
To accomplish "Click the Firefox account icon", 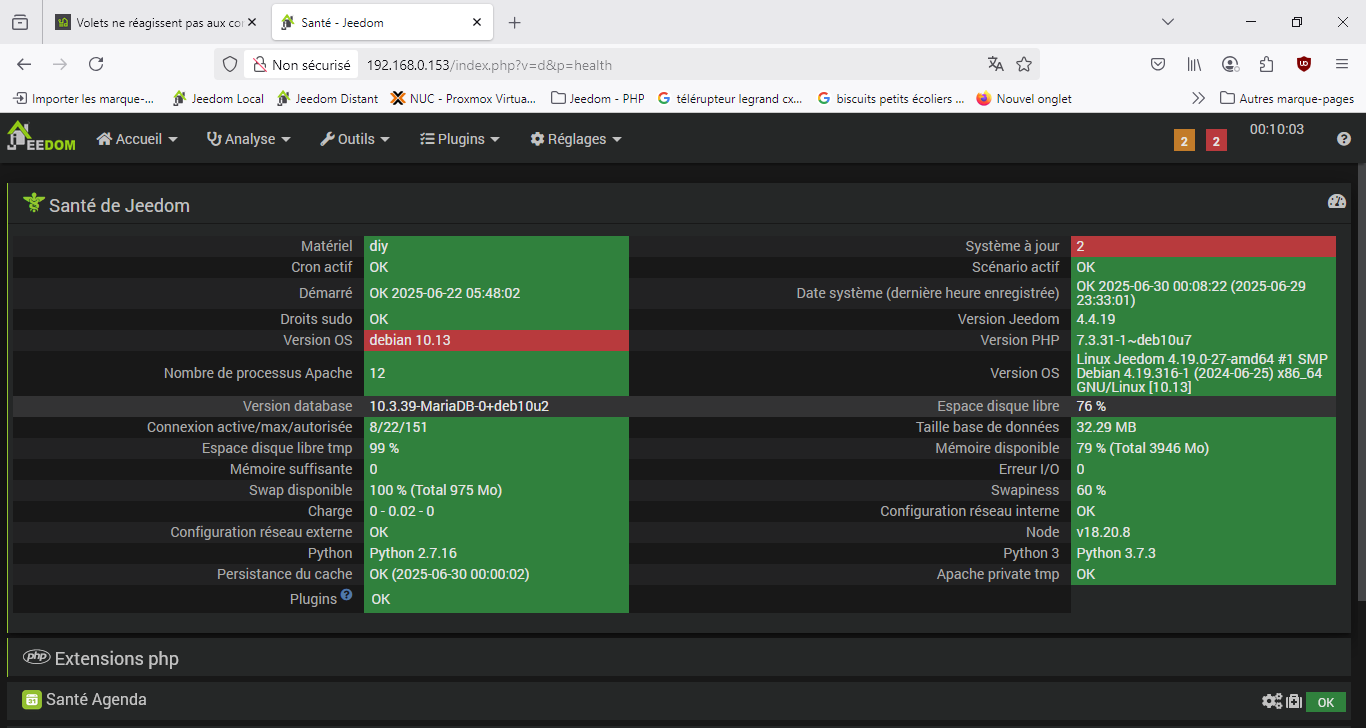I will 1230,64.
